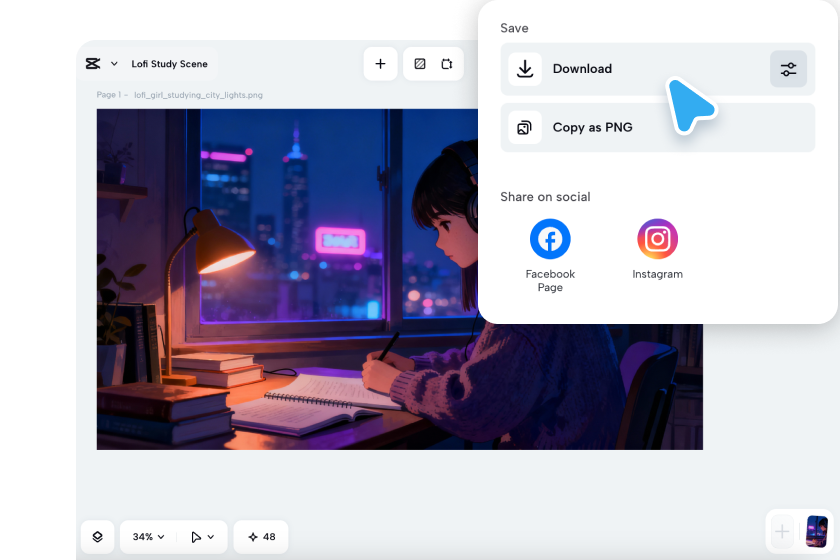Share to Facebook Page

pyautogui.click(x=550, y=238)
